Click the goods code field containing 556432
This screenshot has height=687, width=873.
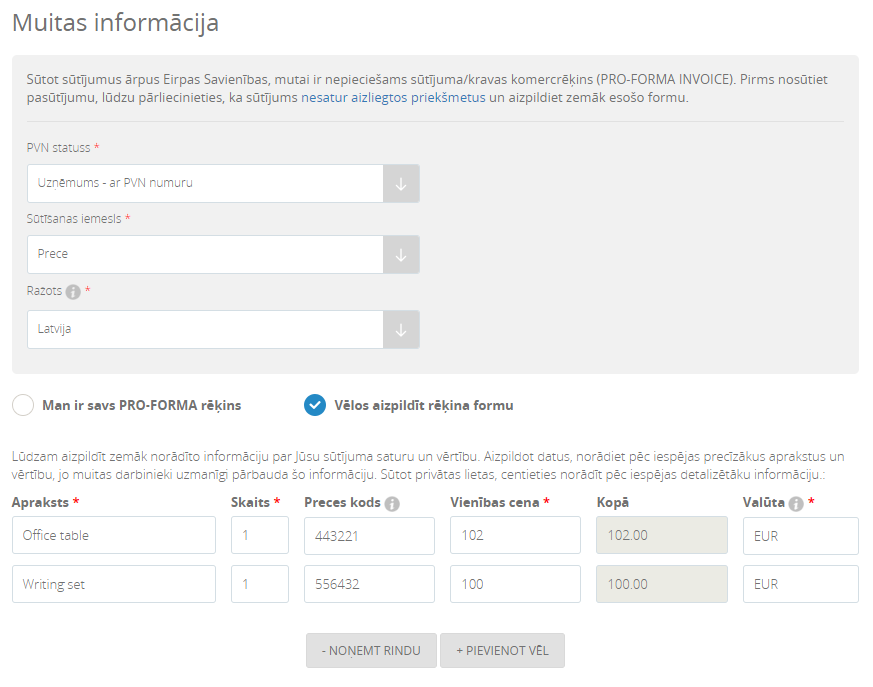[x=369, y=584]
